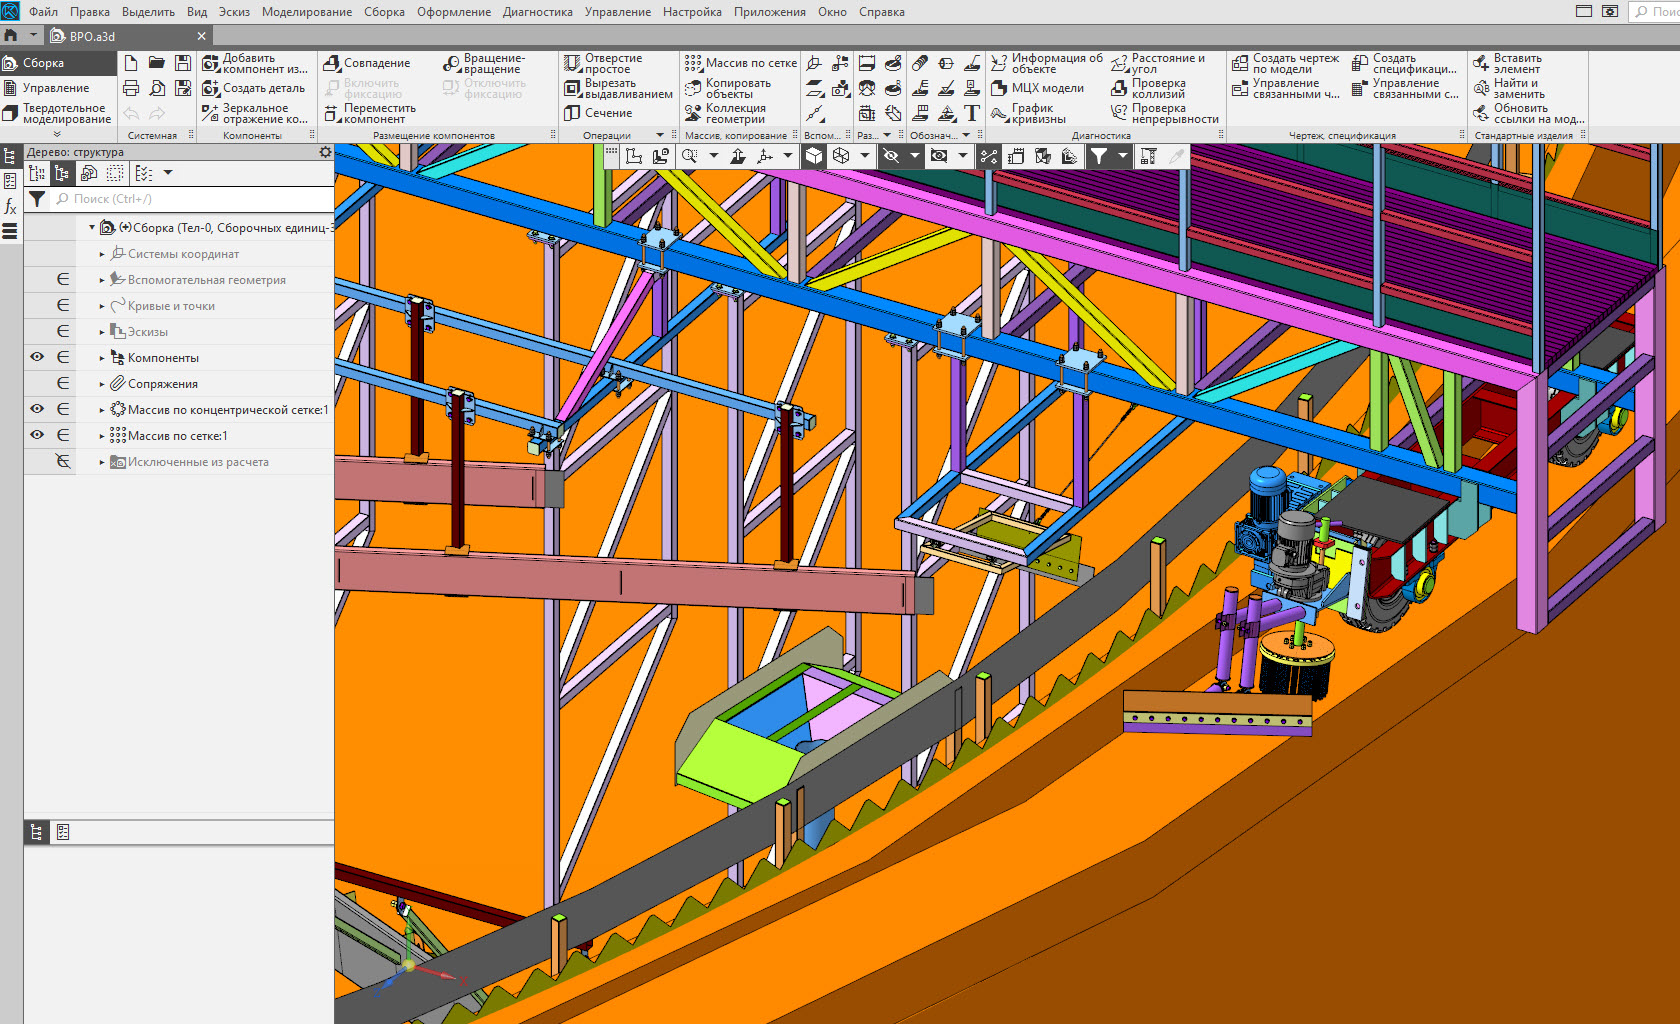Expand the Сопряжения tree node

pos(102,384)
